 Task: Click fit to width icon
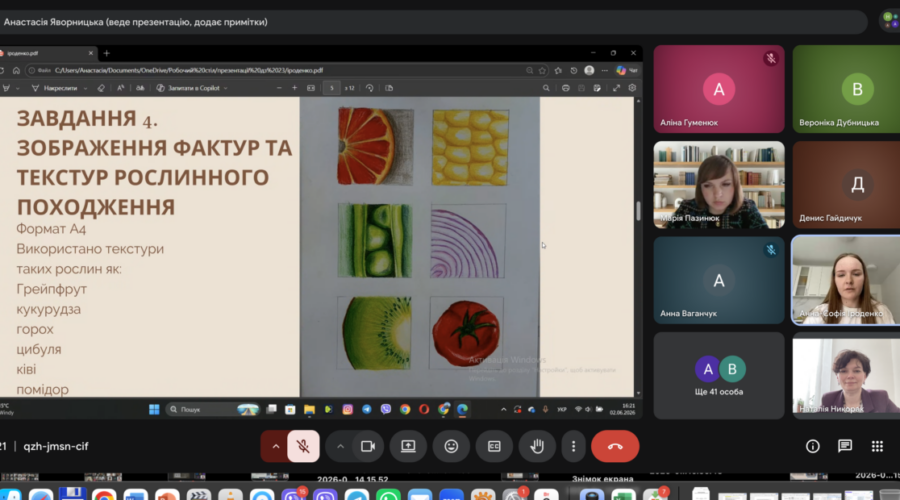(x=311, y=88)
